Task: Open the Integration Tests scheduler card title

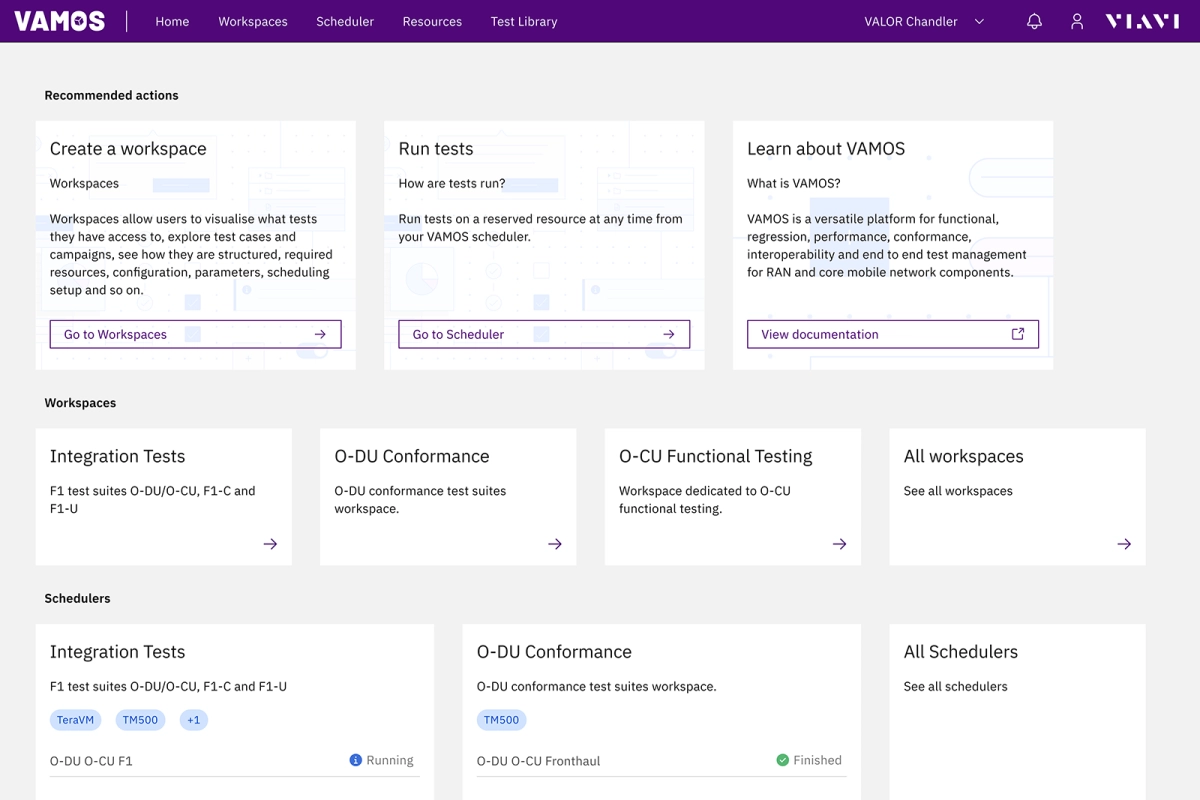Action: pos(118,652)
